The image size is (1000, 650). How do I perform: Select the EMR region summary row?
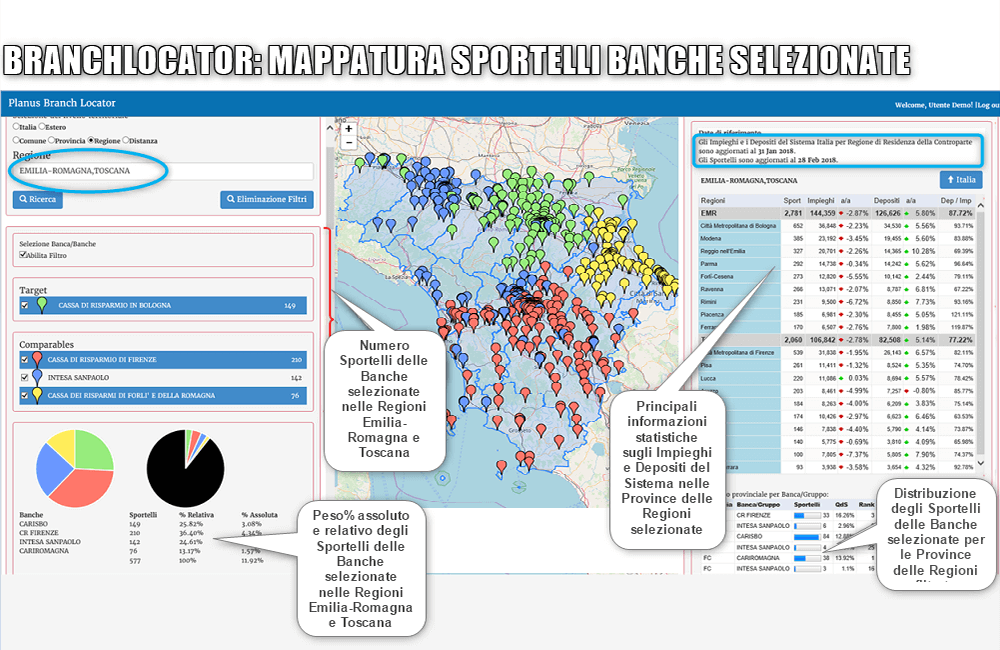pyautogui.click(x=837, y=213)
